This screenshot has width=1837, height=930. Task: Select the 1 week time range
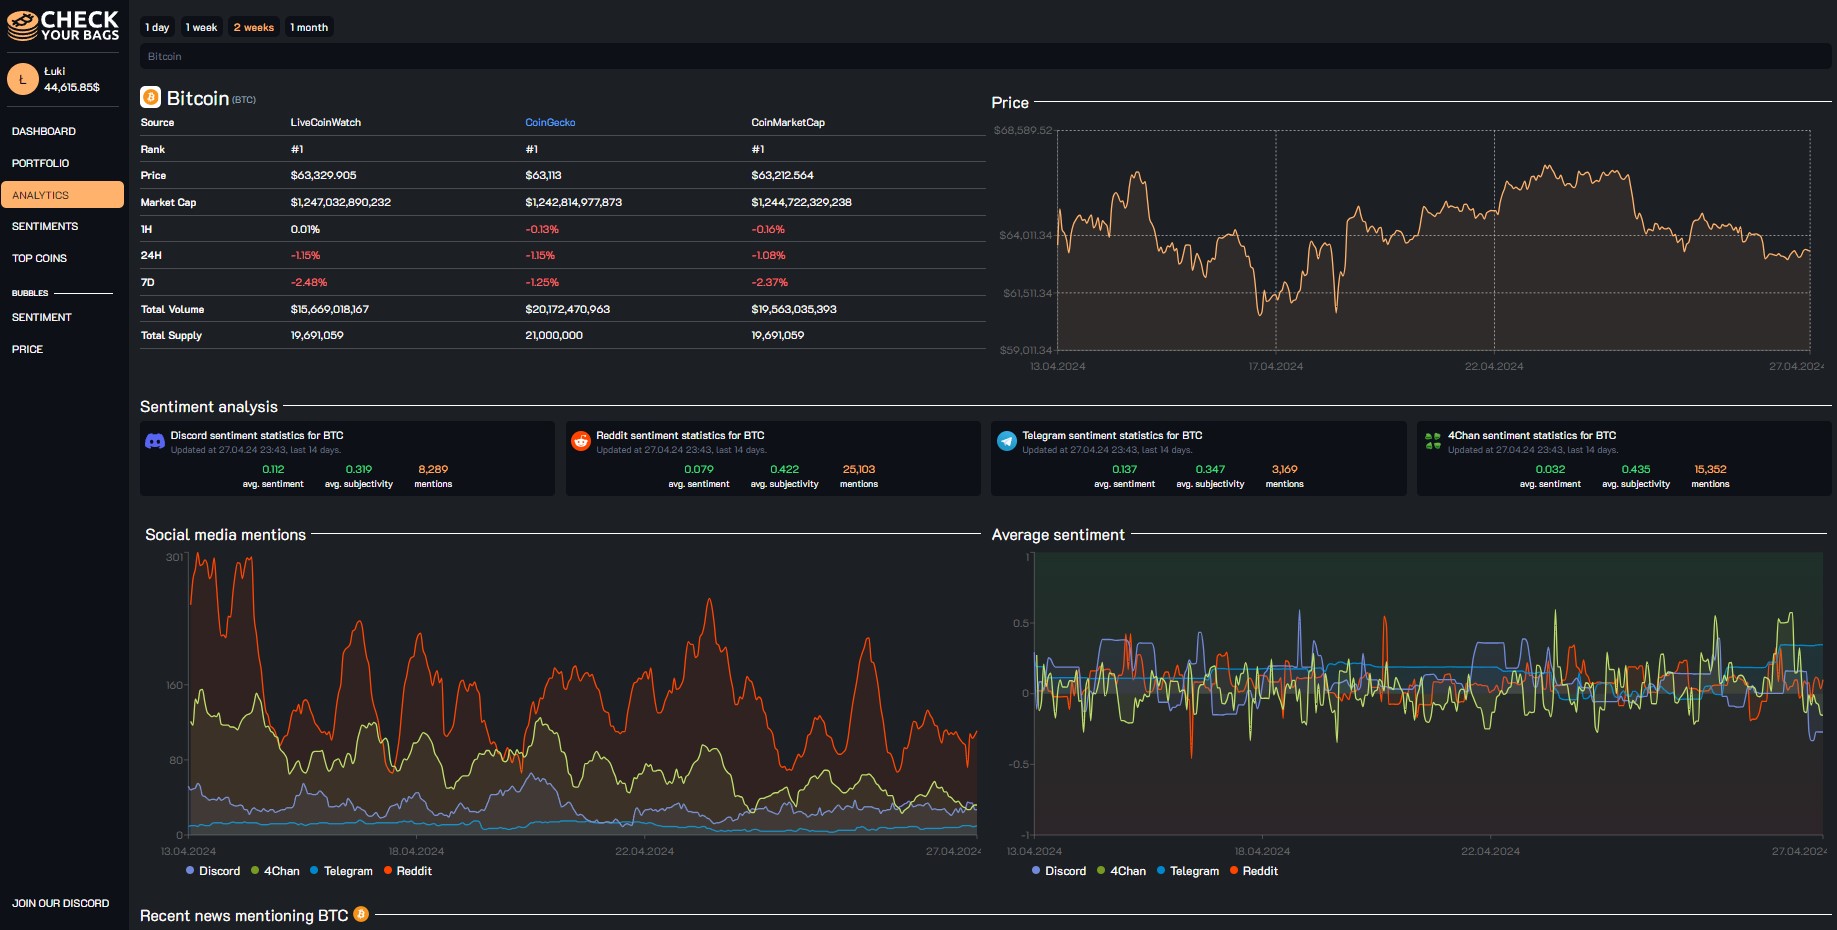pyautogui.click(x=201, y=27)
